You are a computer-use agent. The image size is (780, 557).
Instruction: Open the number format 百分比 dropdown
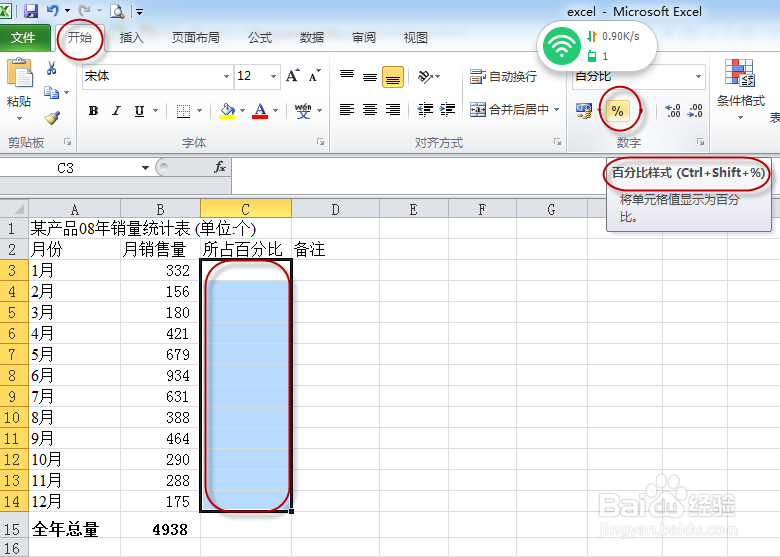[698, 76]
